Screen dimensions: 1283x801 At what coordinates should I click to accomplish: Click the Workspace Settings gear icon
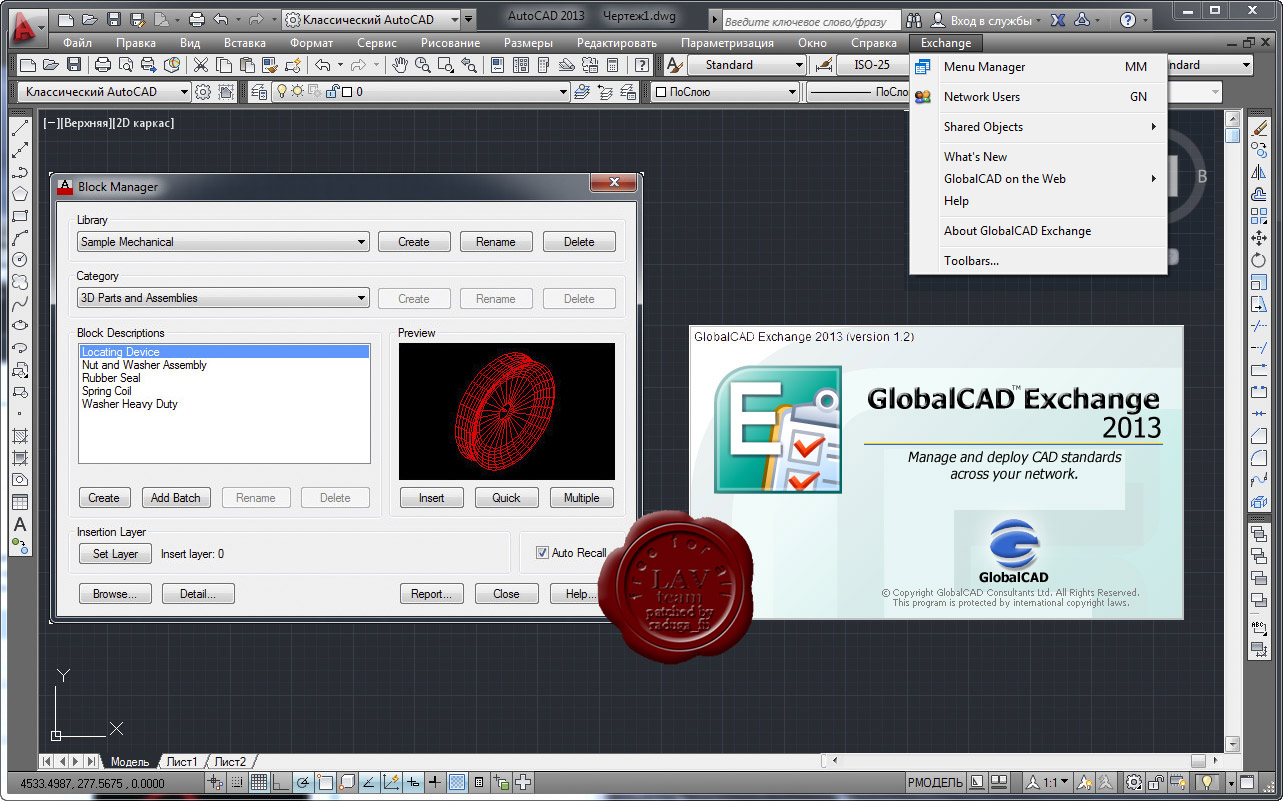tap(203, 92)
